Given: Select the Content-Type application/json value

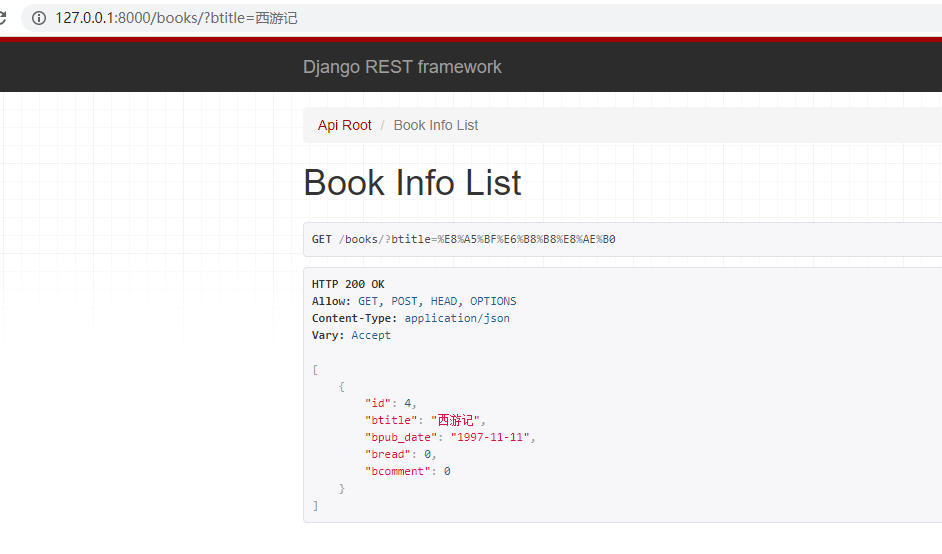Looking at the screenshot, I should pos(457,318).
